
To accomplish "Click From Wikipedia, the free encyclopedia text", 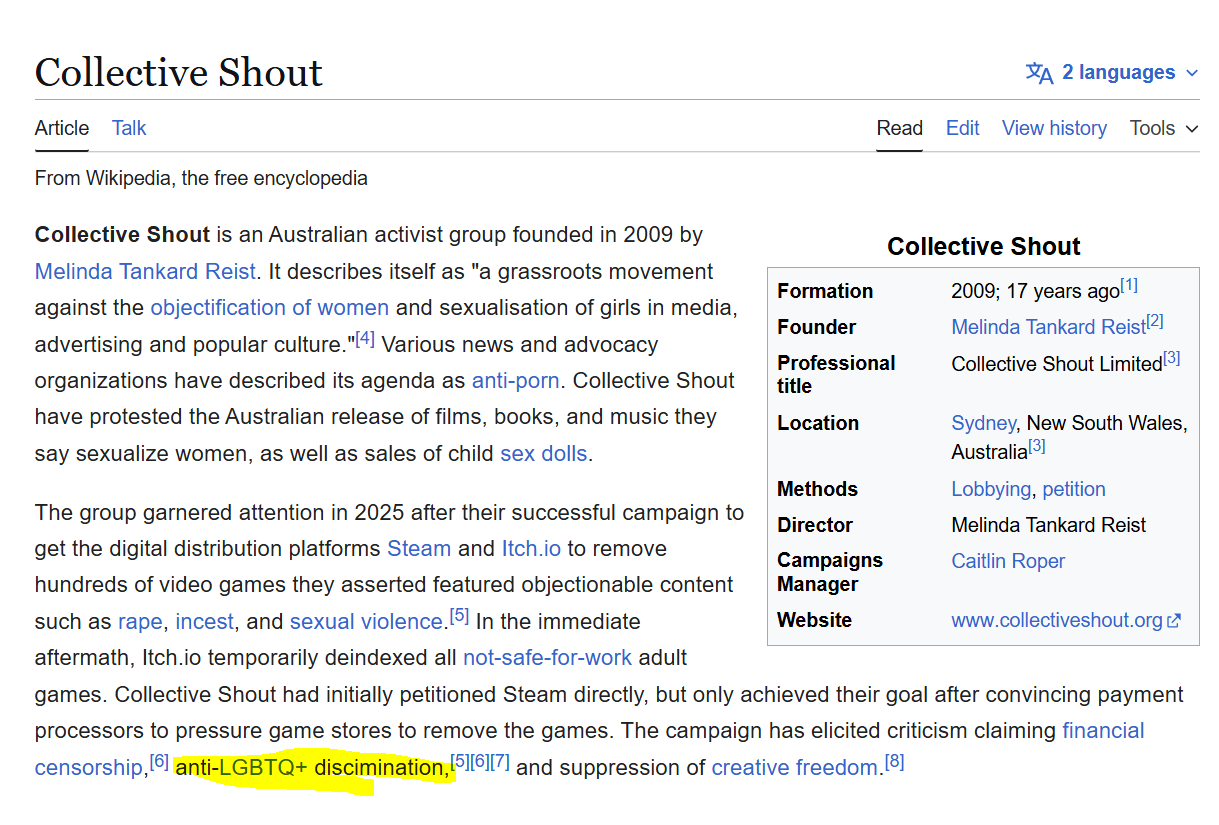I will [201, 179].
